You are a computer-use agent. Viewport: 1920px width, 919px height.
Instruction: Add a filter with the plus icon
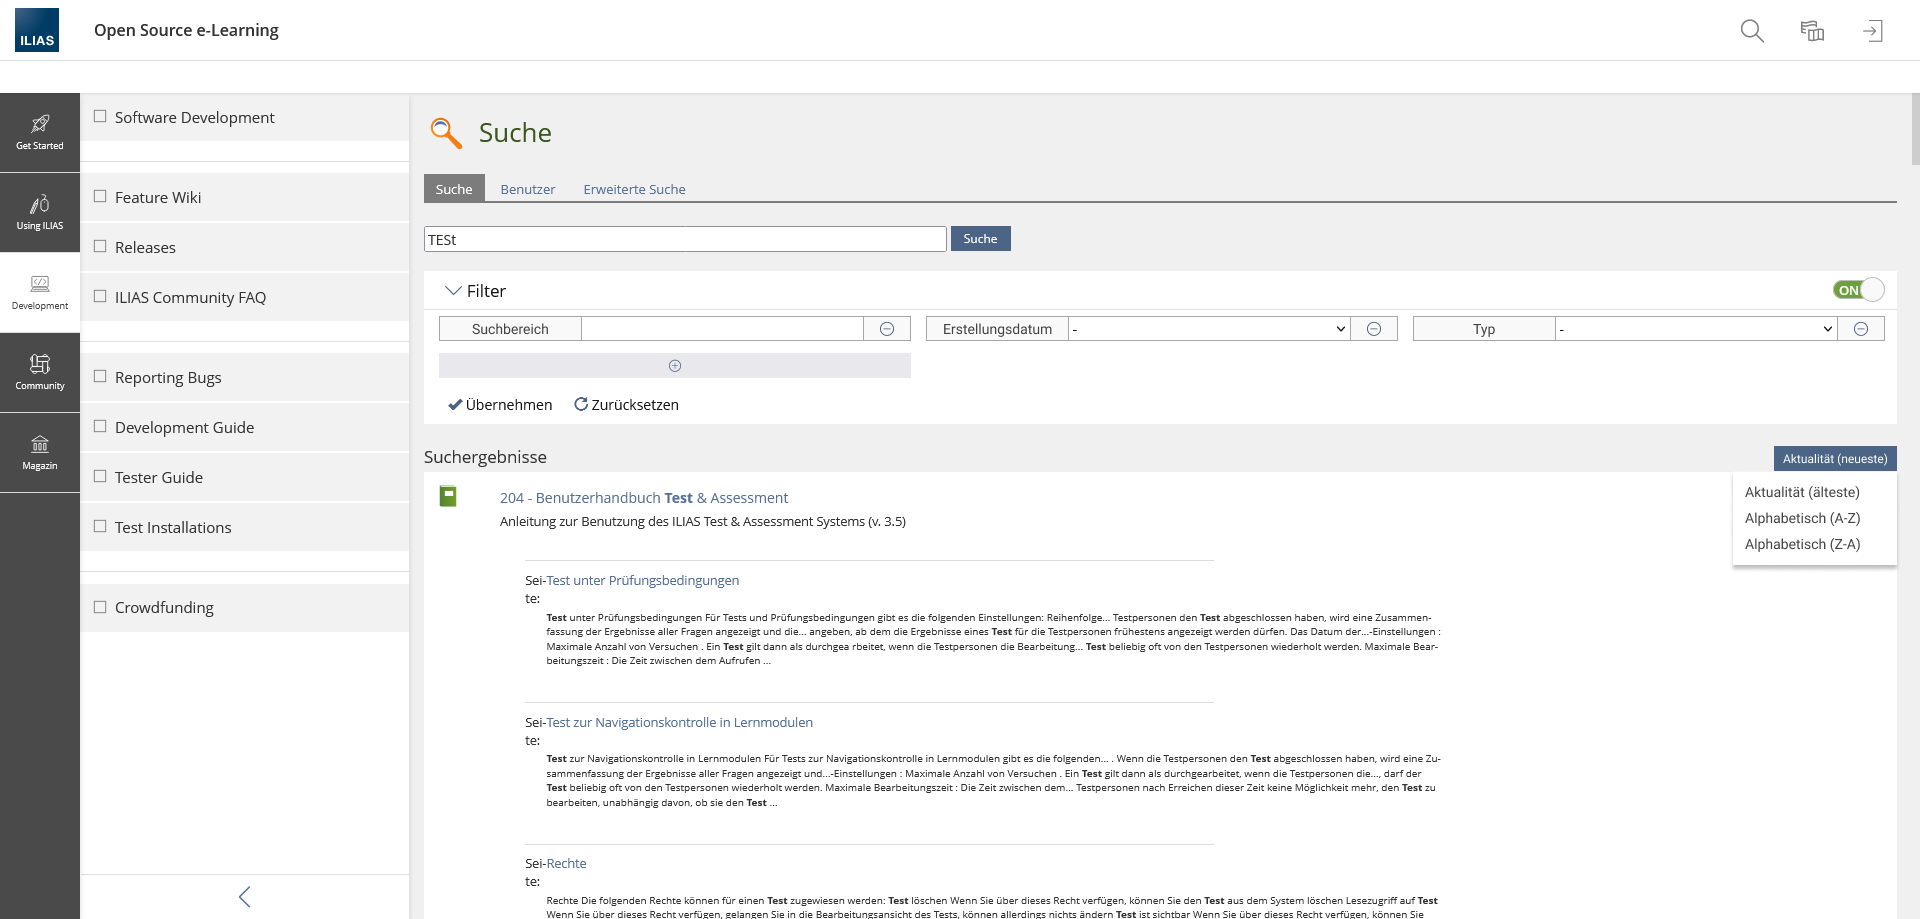click(675, 366)
